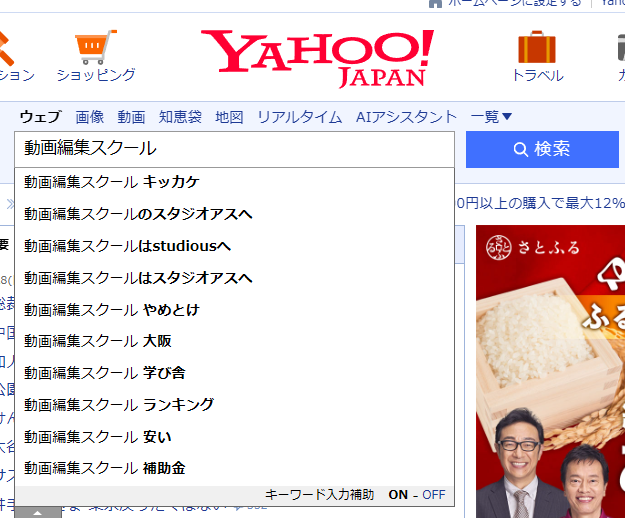
Task: Open the 知恵袋 search tab
Action: coord(180,117)
